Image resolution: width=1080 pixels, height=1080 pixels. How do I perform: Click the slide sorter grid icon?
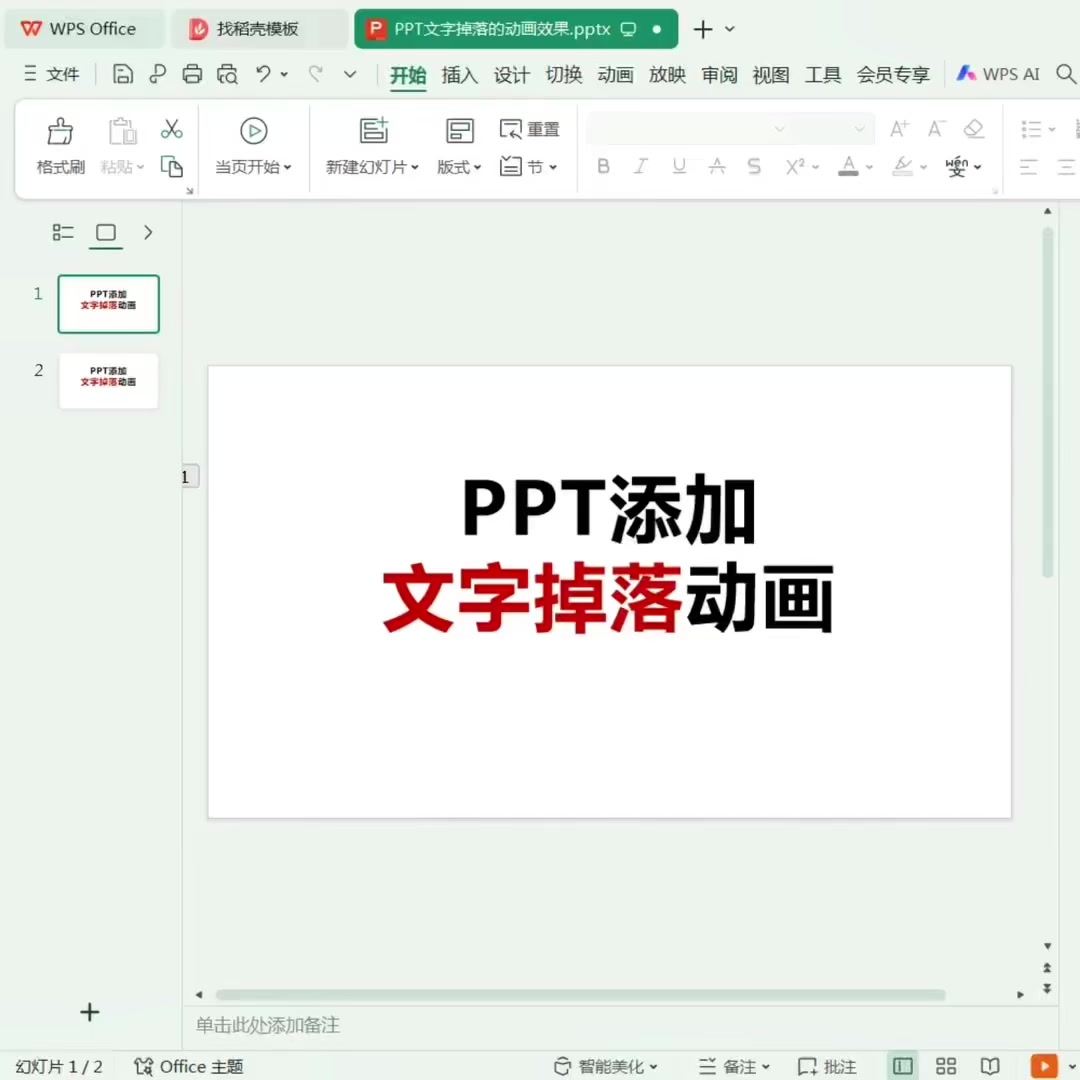[x=945, y=1066]
